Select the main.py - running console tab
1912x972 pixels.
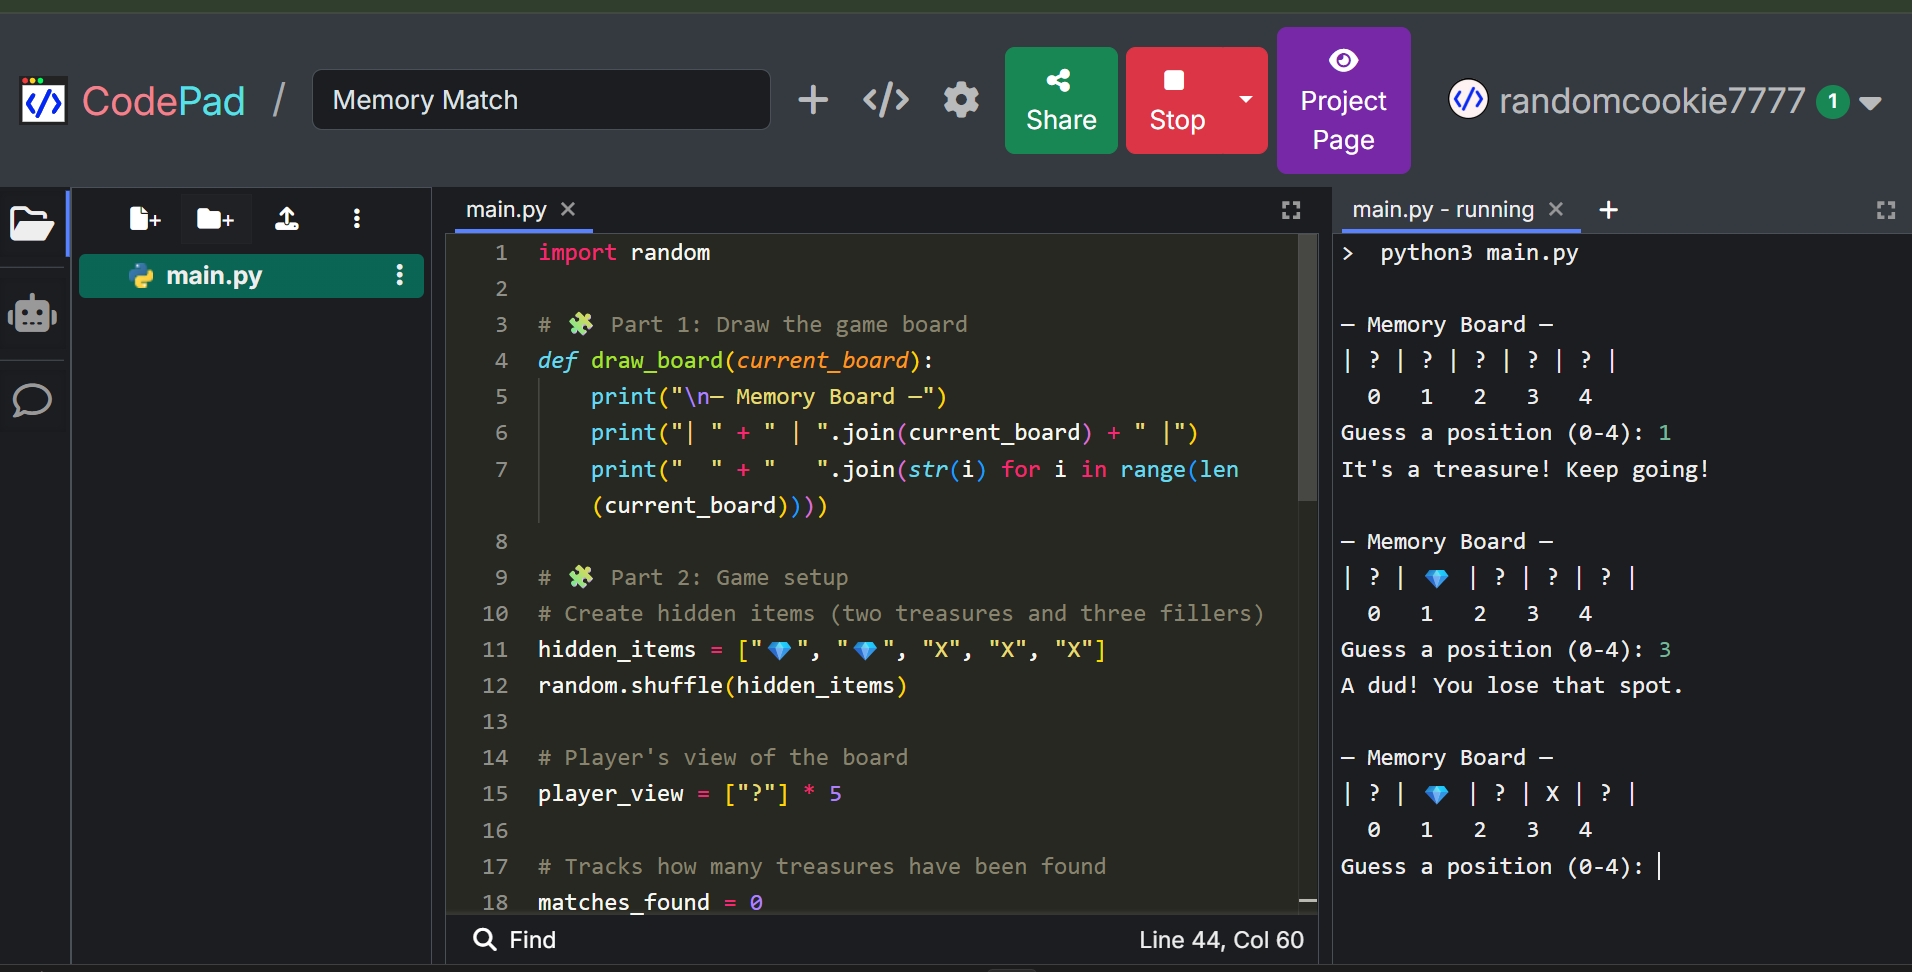pos(1442,210)
